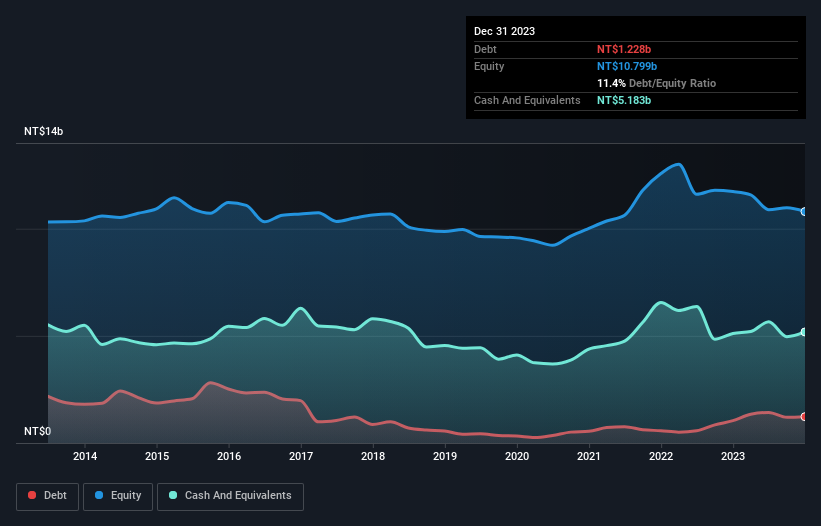This screenshot has width=821, height=526.
Task: Toggle the Equity series legend button
Action: tap(118, 496)
